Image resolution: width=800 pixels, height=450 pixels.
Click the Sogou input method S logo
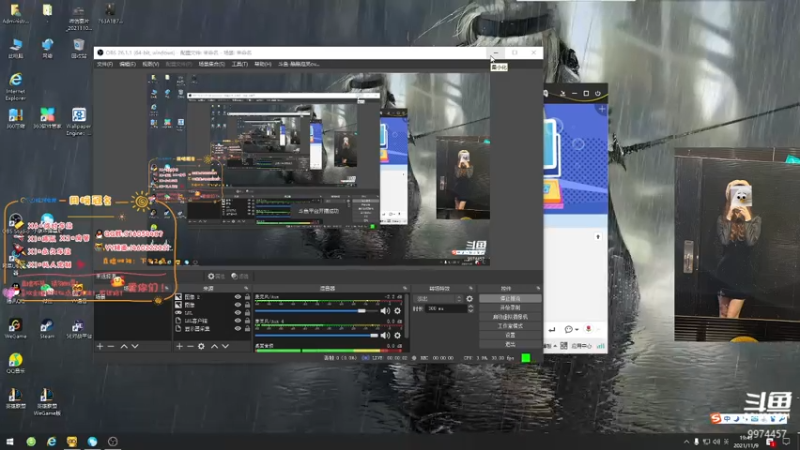[x=716, y=418]
